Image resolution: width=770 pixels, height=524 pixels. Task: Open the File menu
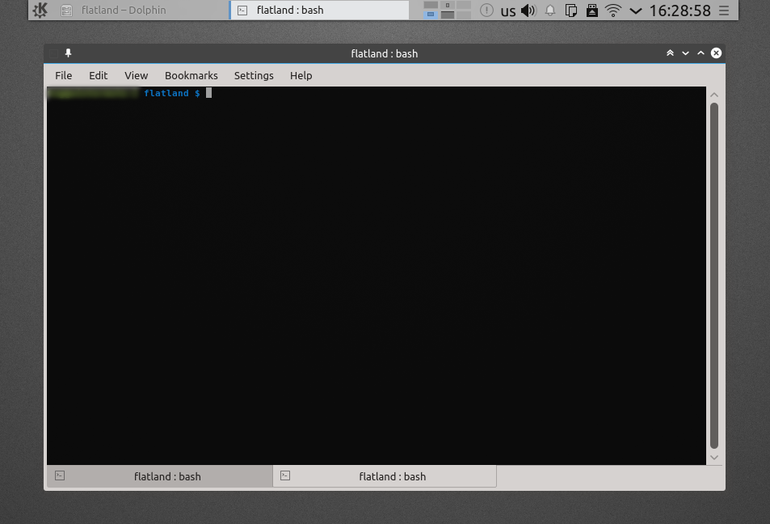[63, 76]
